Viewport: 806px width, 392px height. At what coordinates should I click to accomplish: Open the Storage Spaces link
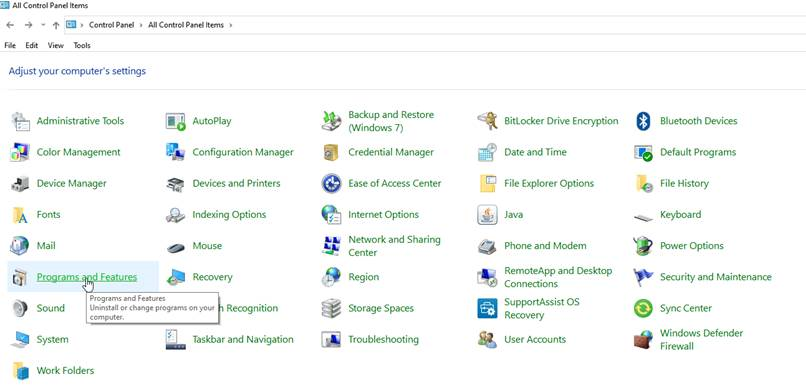pyautogui.click(x=381, y=308)
